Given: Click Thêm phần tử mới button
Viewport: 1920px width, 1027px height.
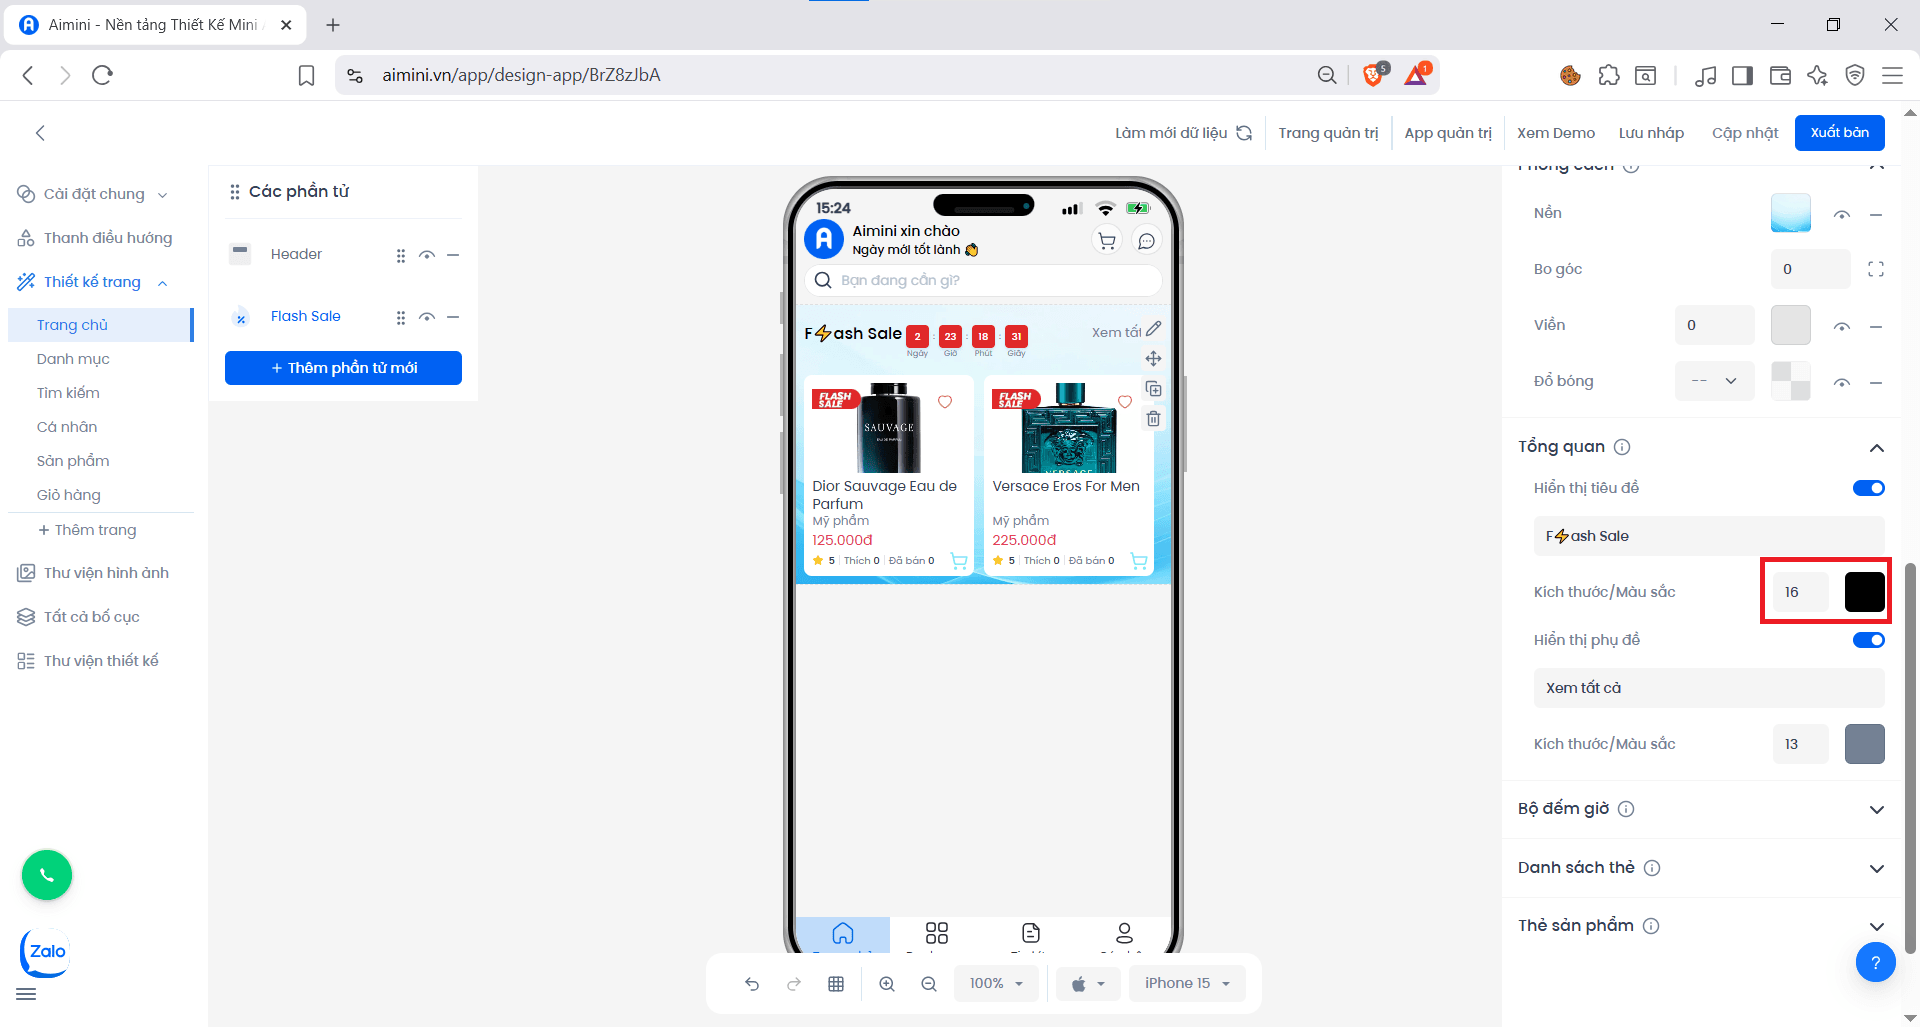Looking at the screenshot, I should coord(343,368).
